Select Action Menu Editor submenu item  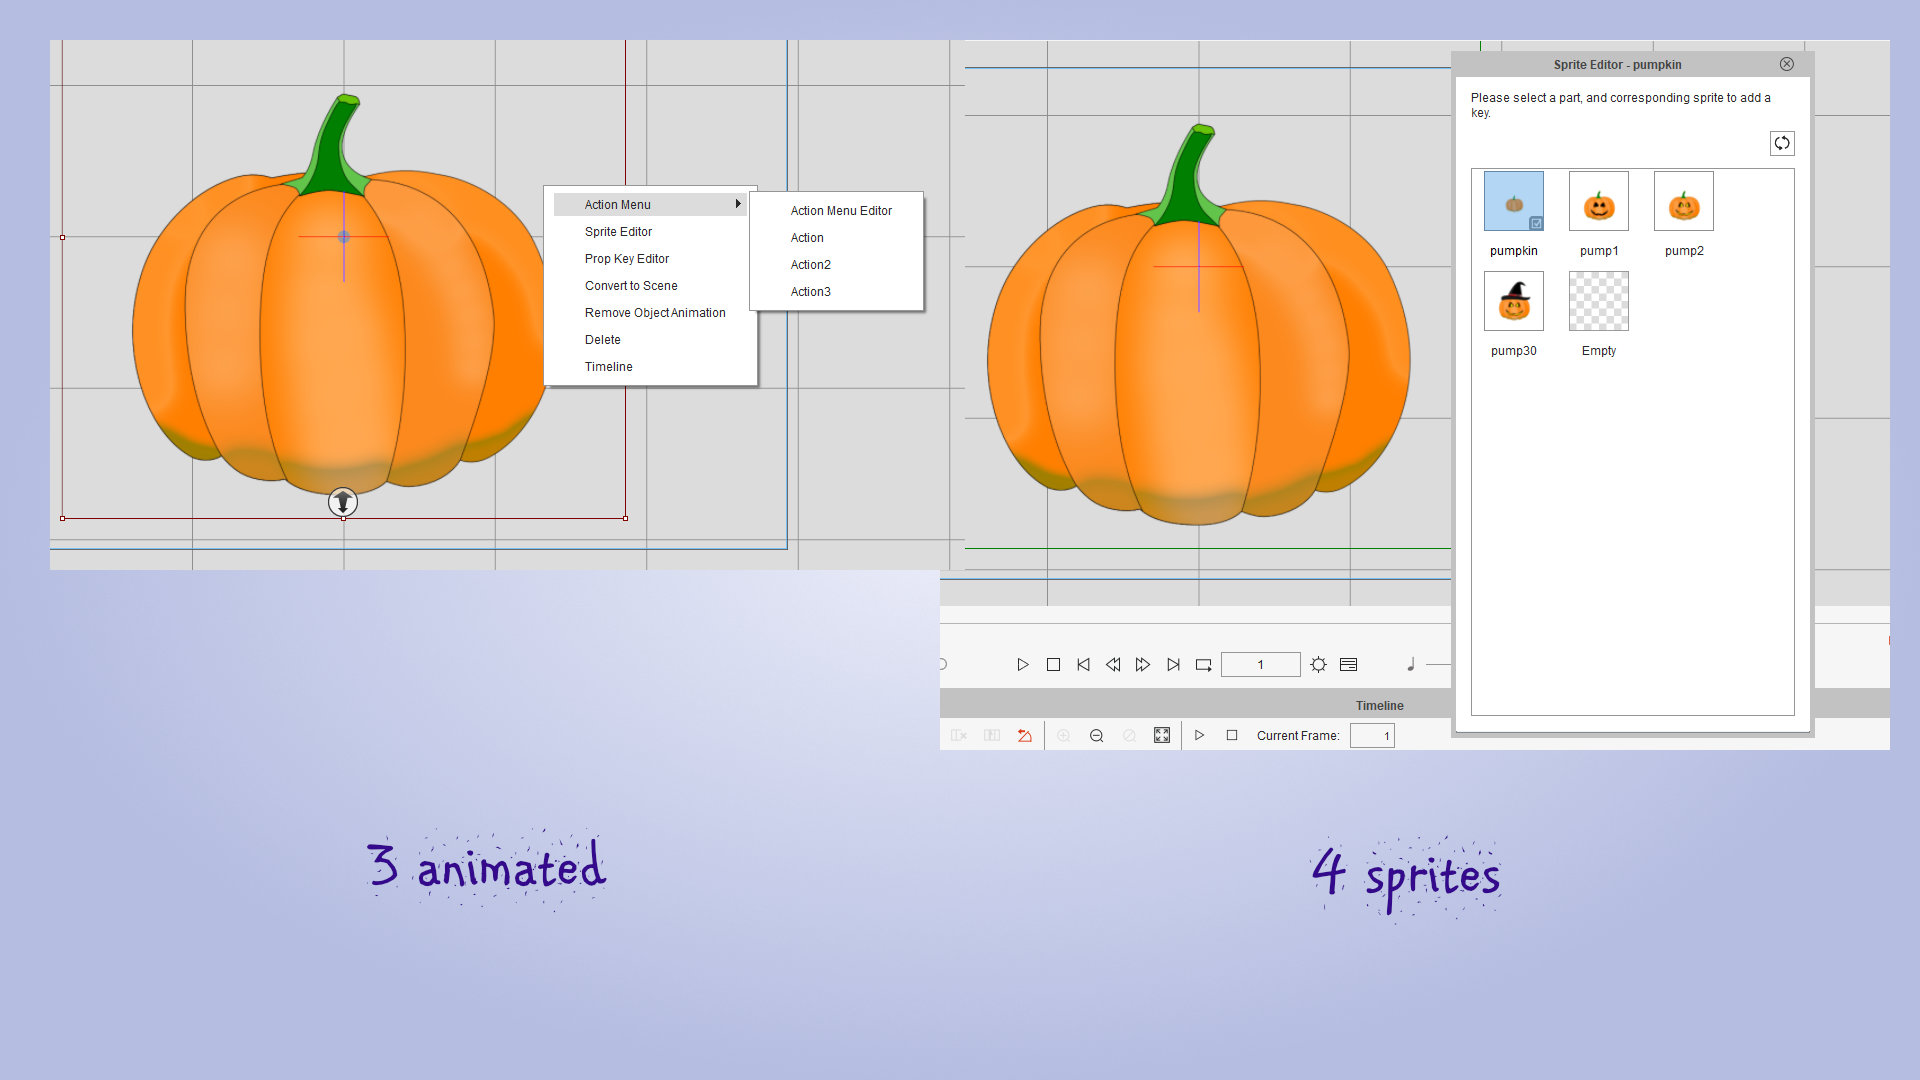pos(841,211)
